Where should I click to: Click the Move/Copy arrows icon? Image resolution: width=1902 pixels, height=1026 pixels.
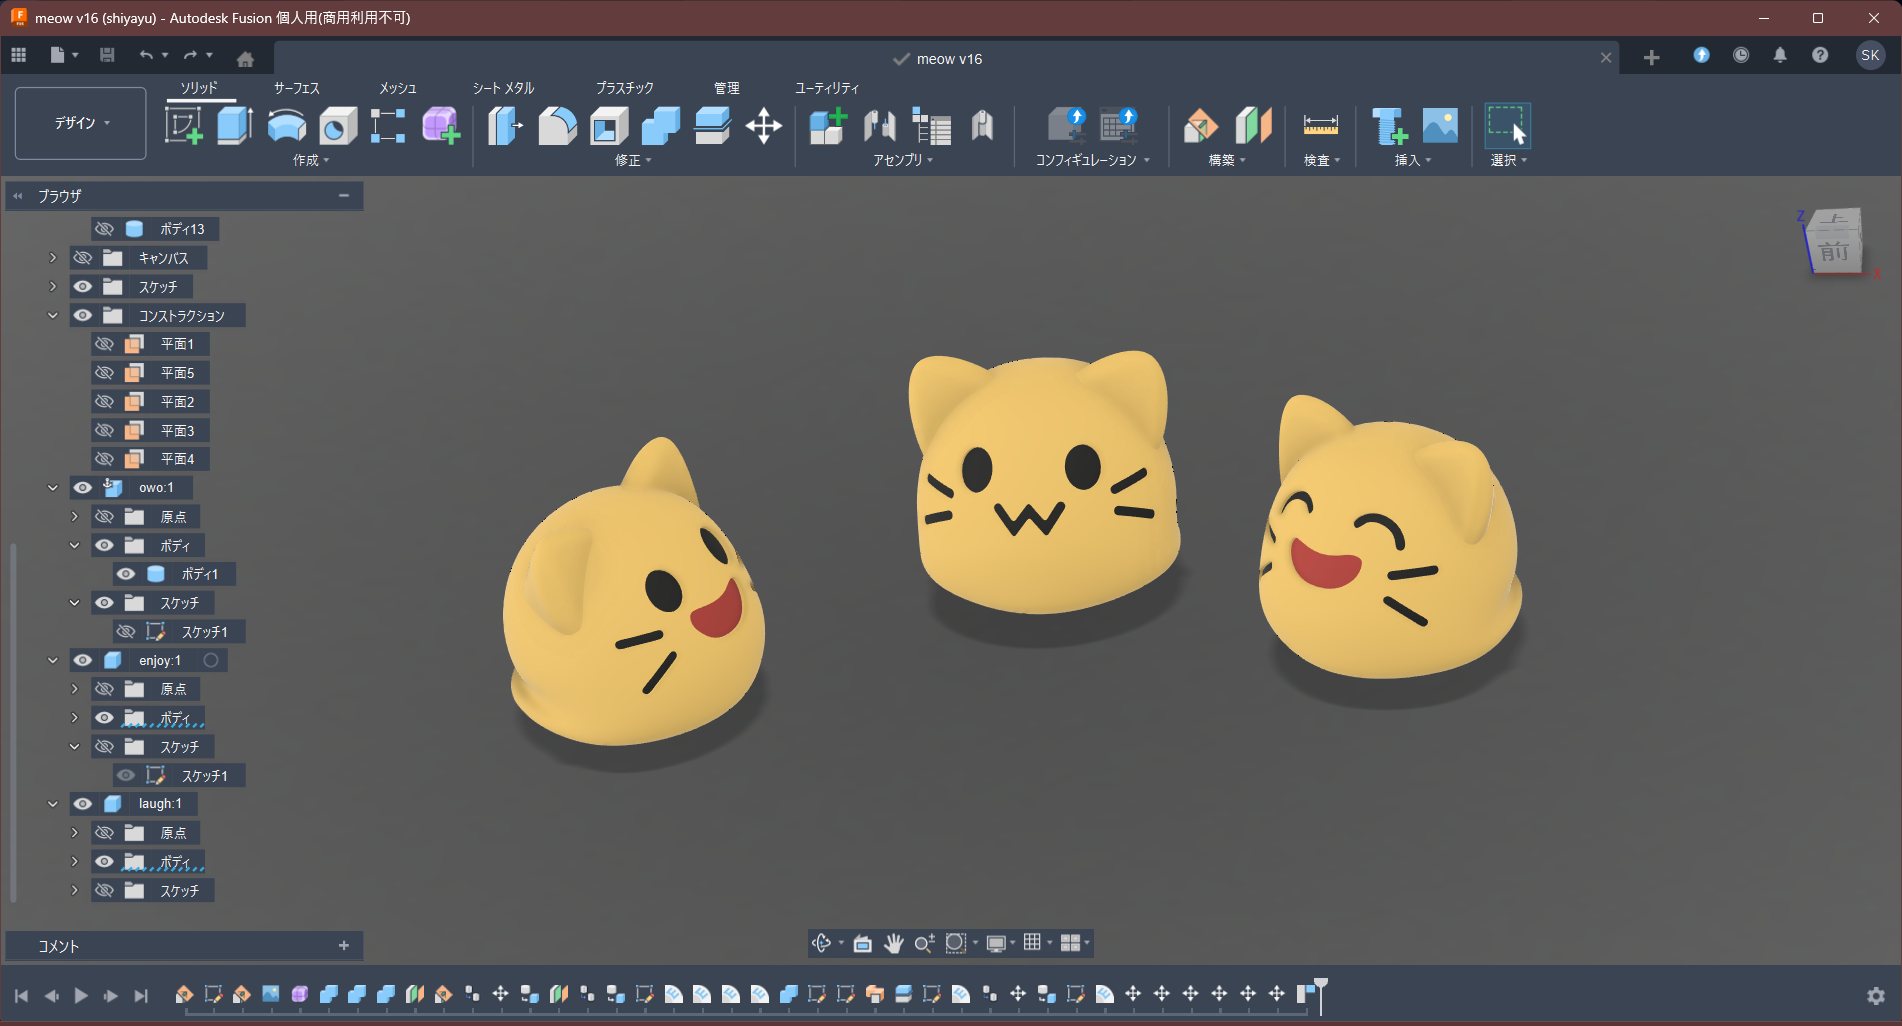(x=763, y=126)
